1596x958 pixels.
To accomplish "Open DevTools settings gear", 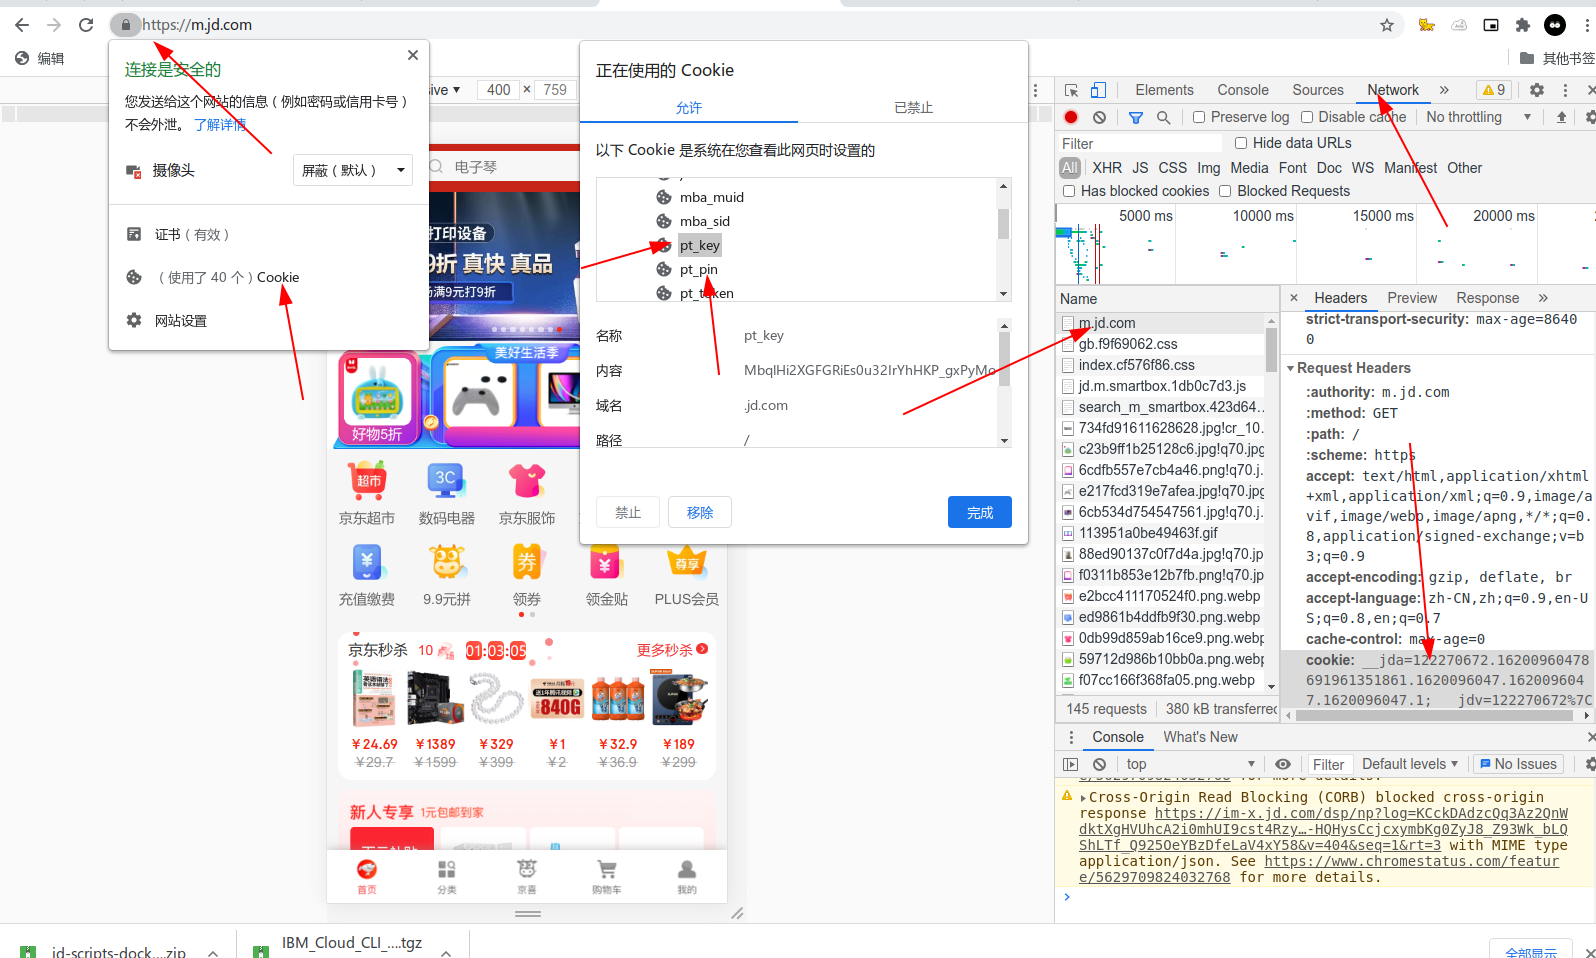I will [1537, 90].
